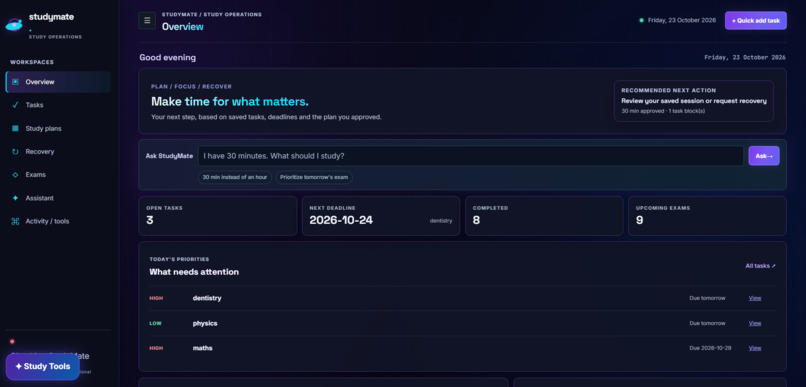Screen dimensions: 806x387
Task: Toggle the hamburger sidebar menu button
Action: tap(147, 21)
